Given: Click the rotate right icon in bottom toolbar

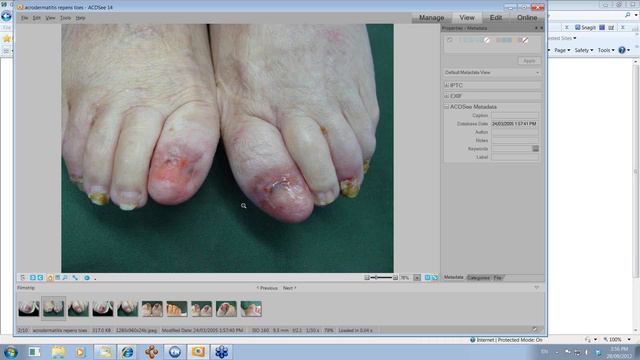Looking at the screenshot, I should [40, 278].
